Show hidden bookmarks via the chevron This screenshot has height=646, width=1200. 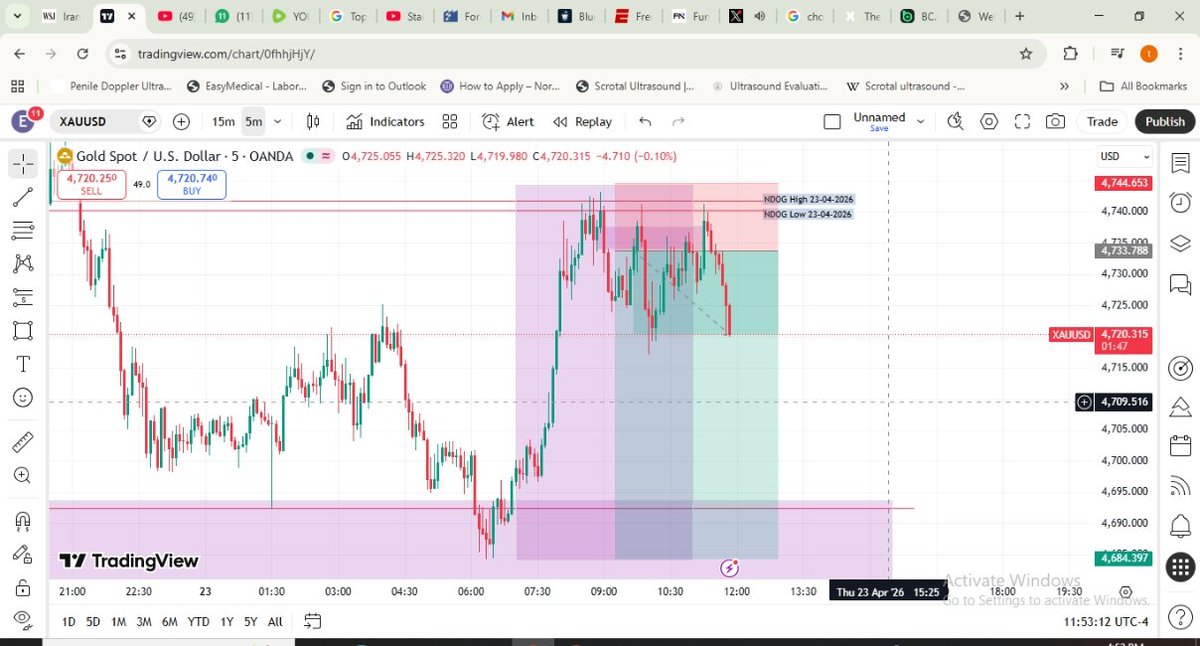(1065, 86)
